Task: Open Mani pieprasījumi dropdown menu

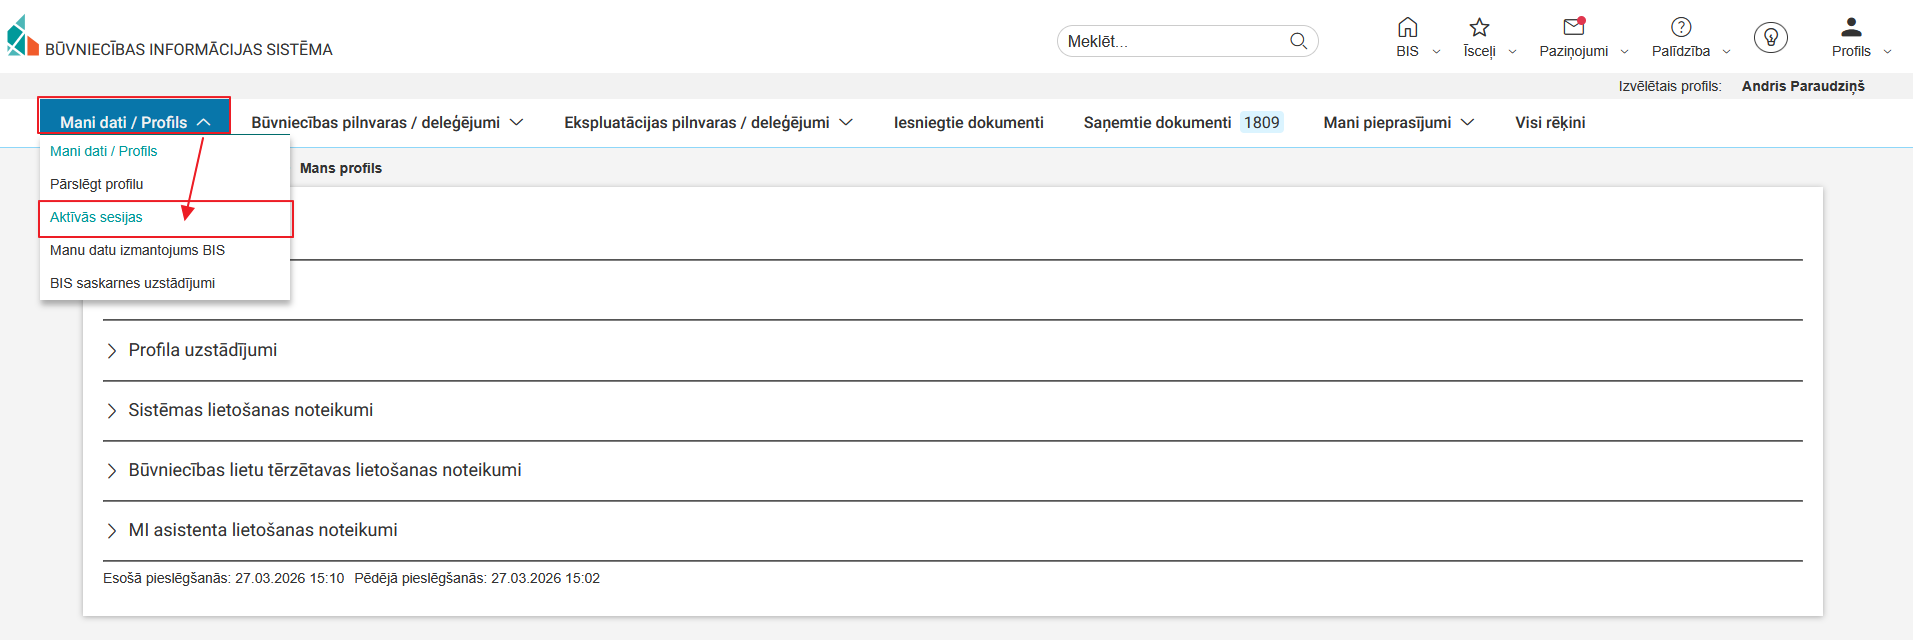Action: [x=1398, y=122]
